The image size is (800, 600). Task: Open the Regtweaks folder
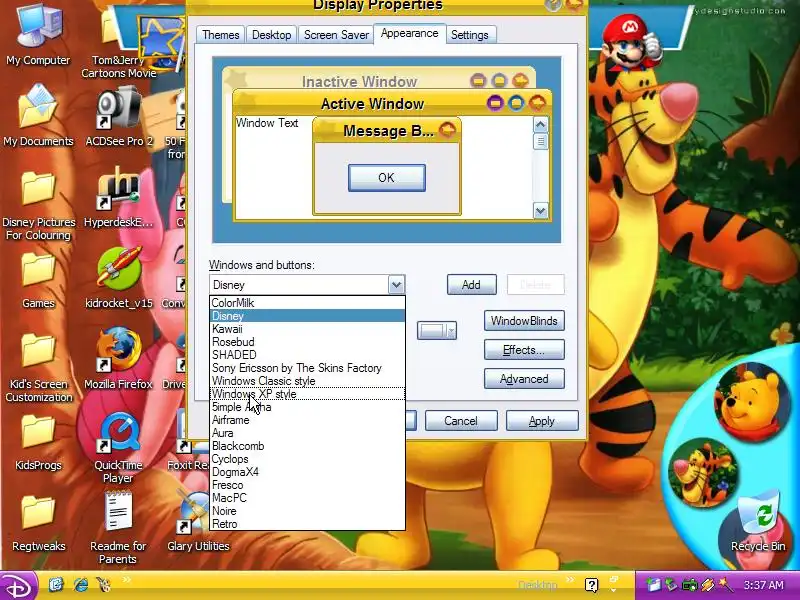pos(38,523)
